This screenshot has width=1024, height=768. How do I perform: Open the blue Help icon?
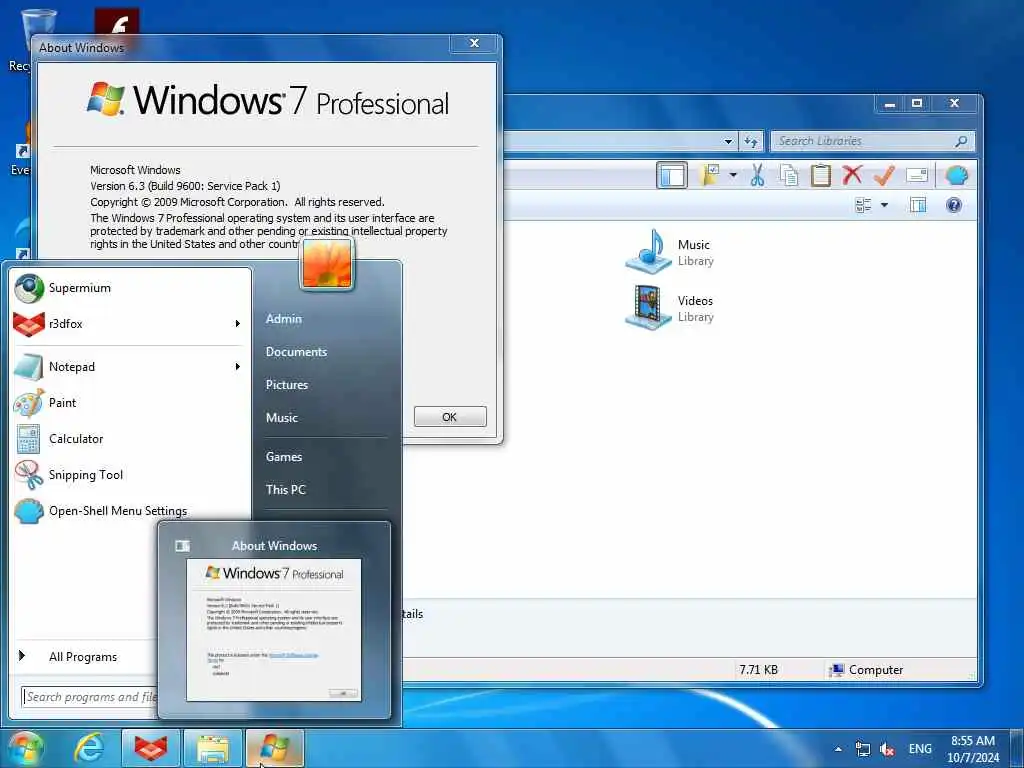953,205
